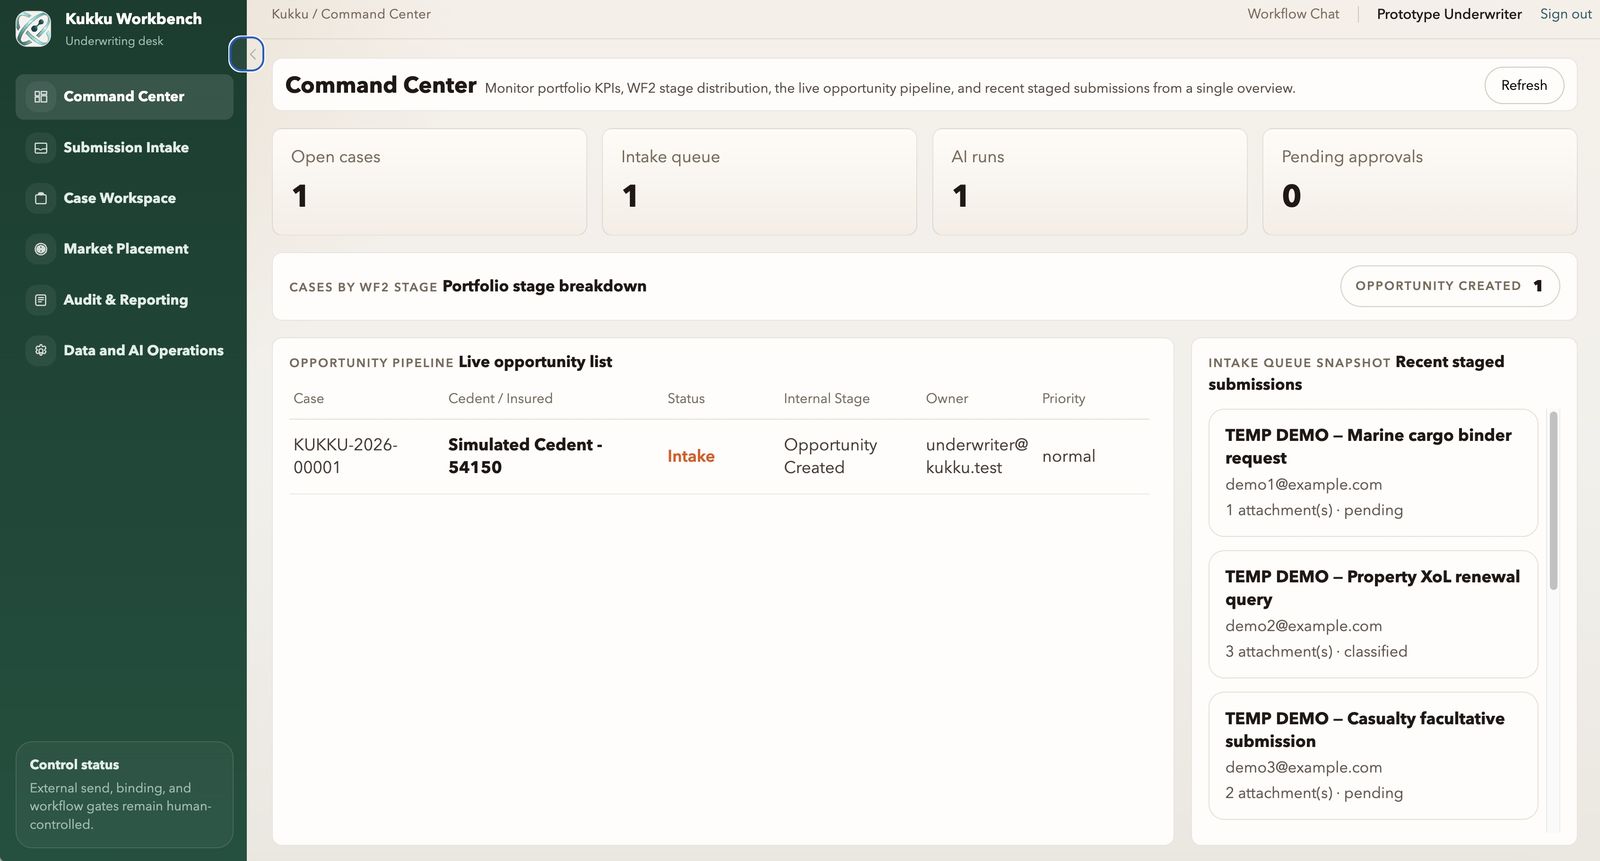The width and height of the screenshot is (1600, 861).
Task: Click the Control status notice box
Action: (x=124, y=795)
